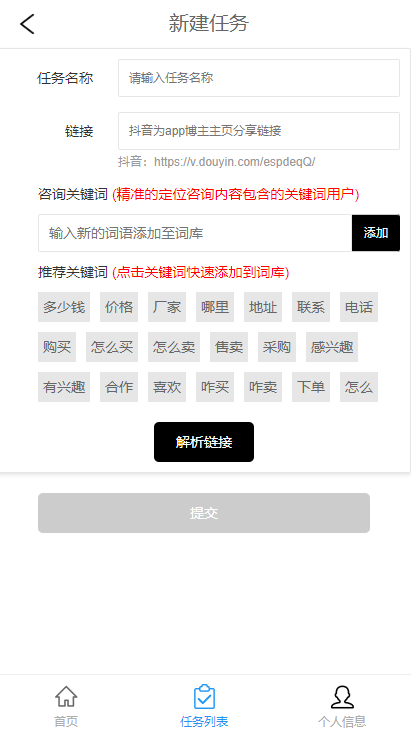The width and height of the screenshot is (411, 733).
Task: Select the 任务列表 clipboard icon
Action: [204, 697]
